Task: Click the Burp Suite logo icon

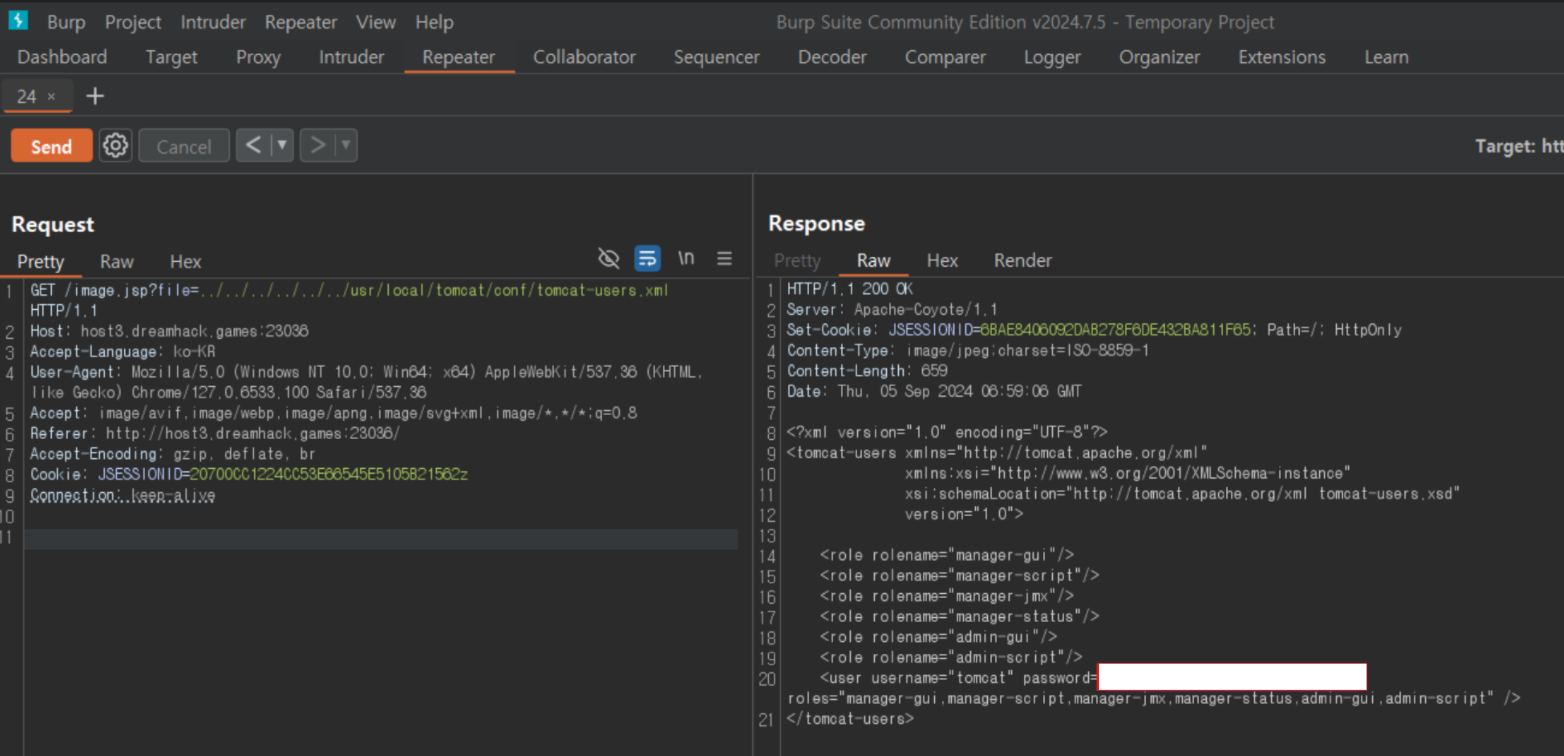Action: [x=18, y=20]
